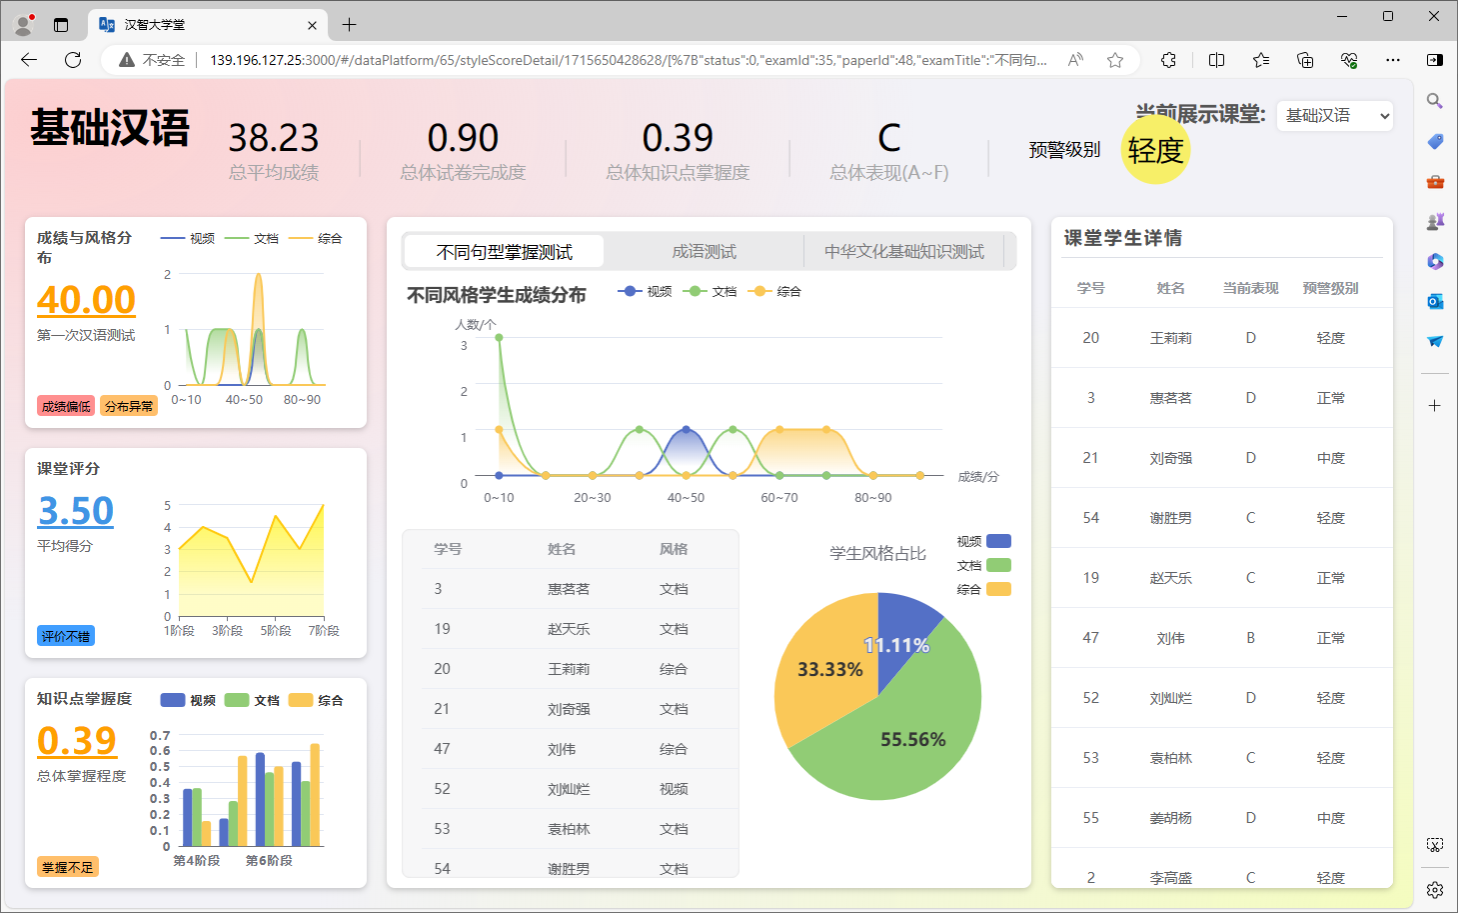Click the 3.50 classroom rating link
Image resolution: width=1458 pixels, height=913 pixels.
click(x=76, y=511)
